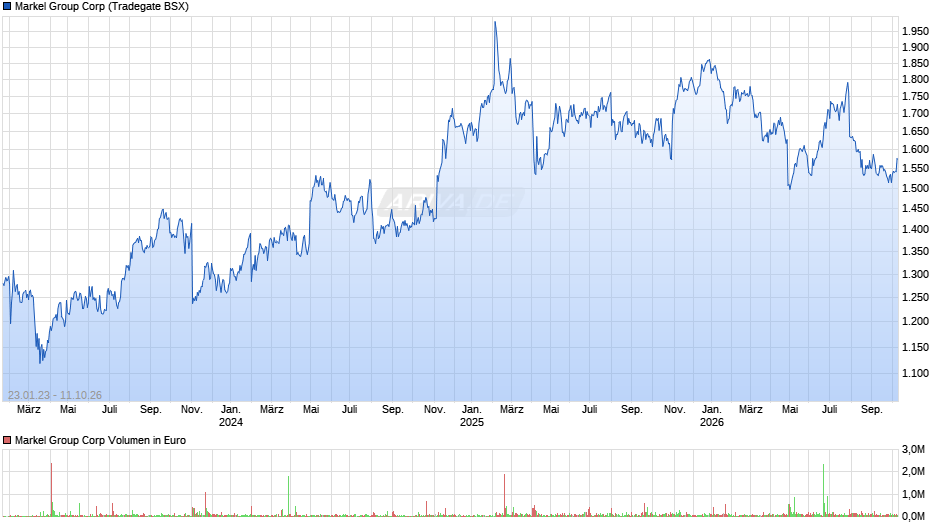This screenshot has width=940, height=526.
Task: Click the 2026 year label on time axis
Action: [x=712, y=422]
